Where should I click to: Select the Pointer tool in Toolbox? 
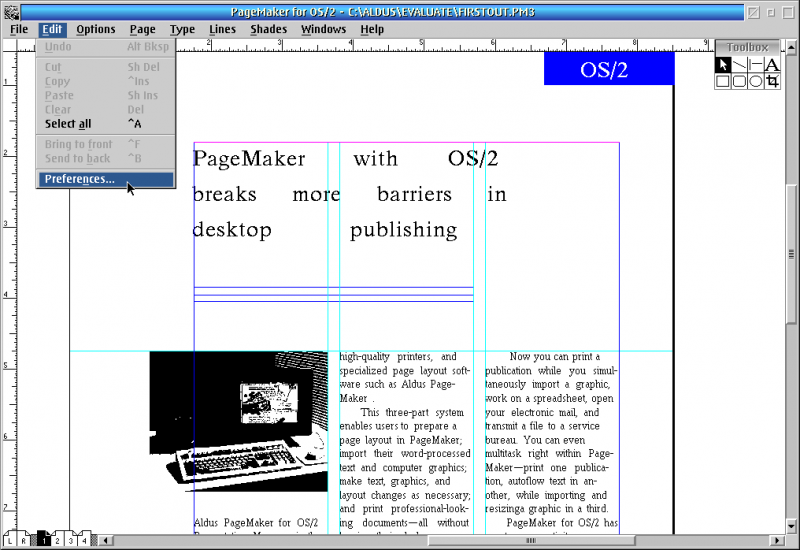(722, 65)
